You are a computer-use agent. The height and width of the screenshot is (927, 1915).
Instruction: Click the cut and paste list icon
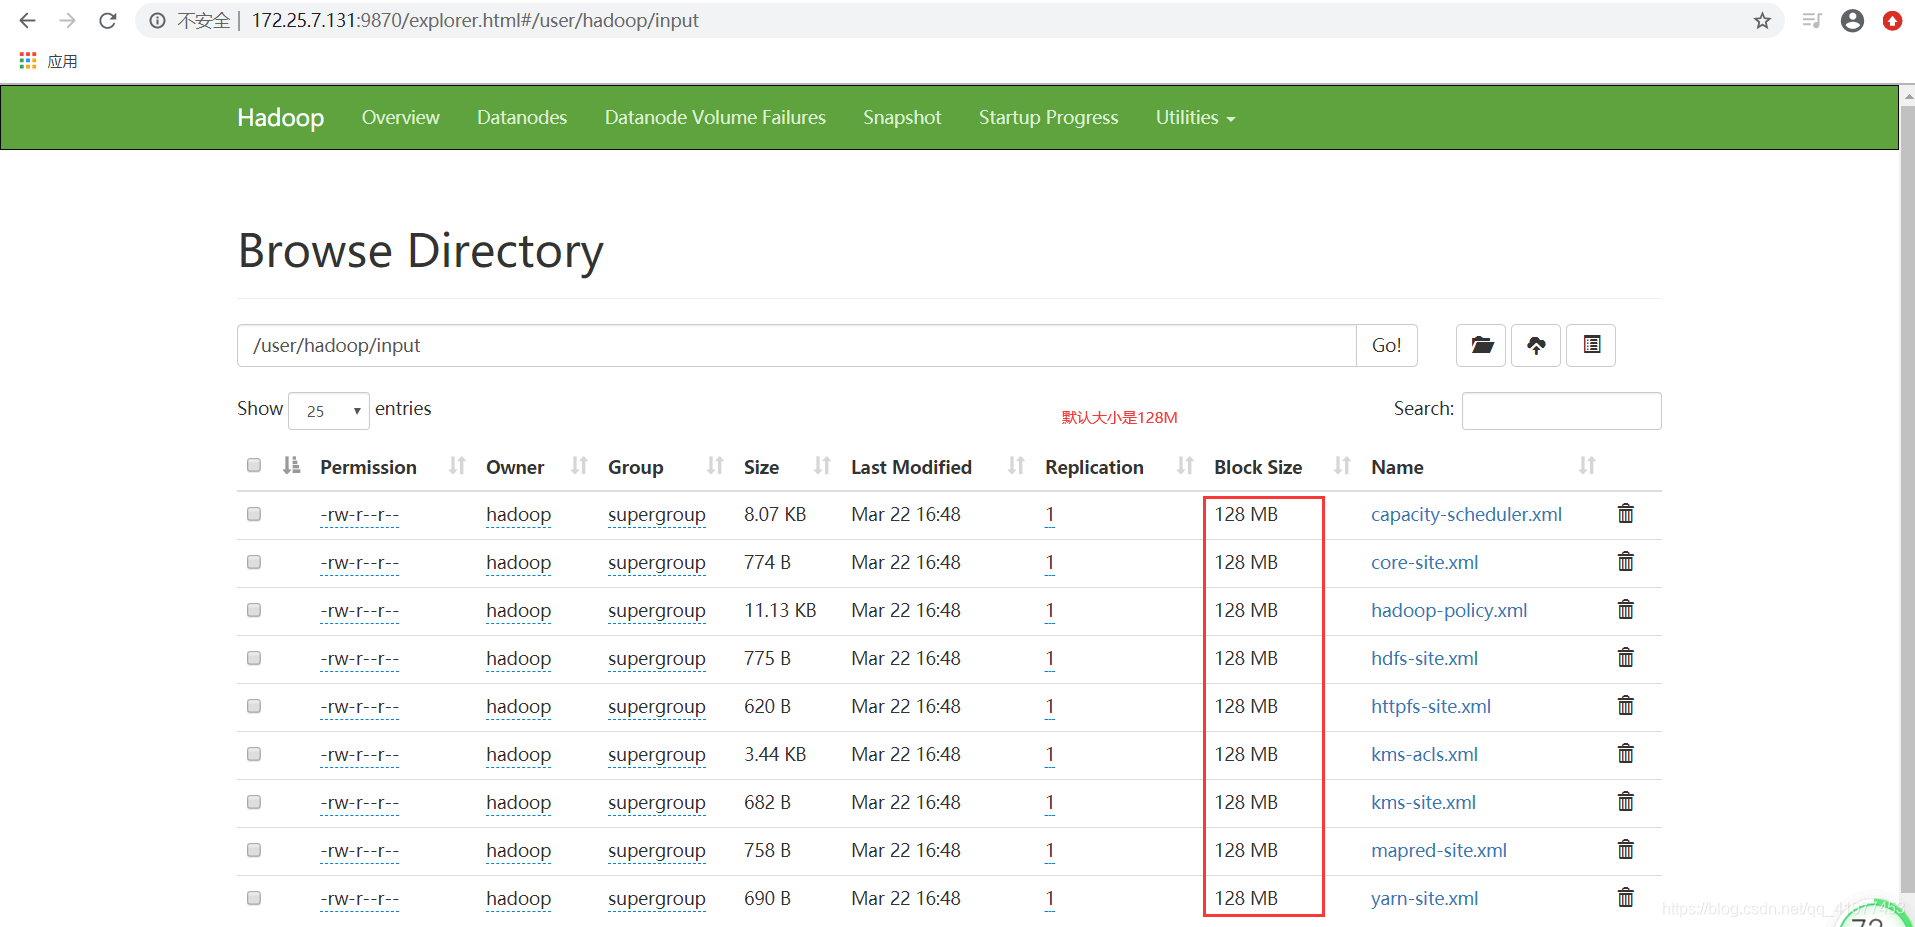pos(1591,345)
